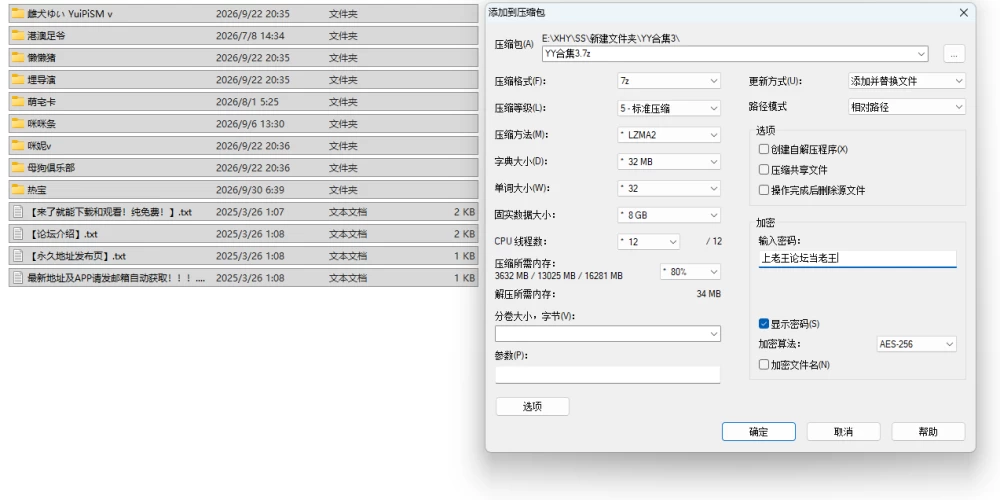The width and height of the screenshot is (1000, 500).
Task: Click text file icon of 【永久地址发布页】.txt
Action: [x=18, y=256]
